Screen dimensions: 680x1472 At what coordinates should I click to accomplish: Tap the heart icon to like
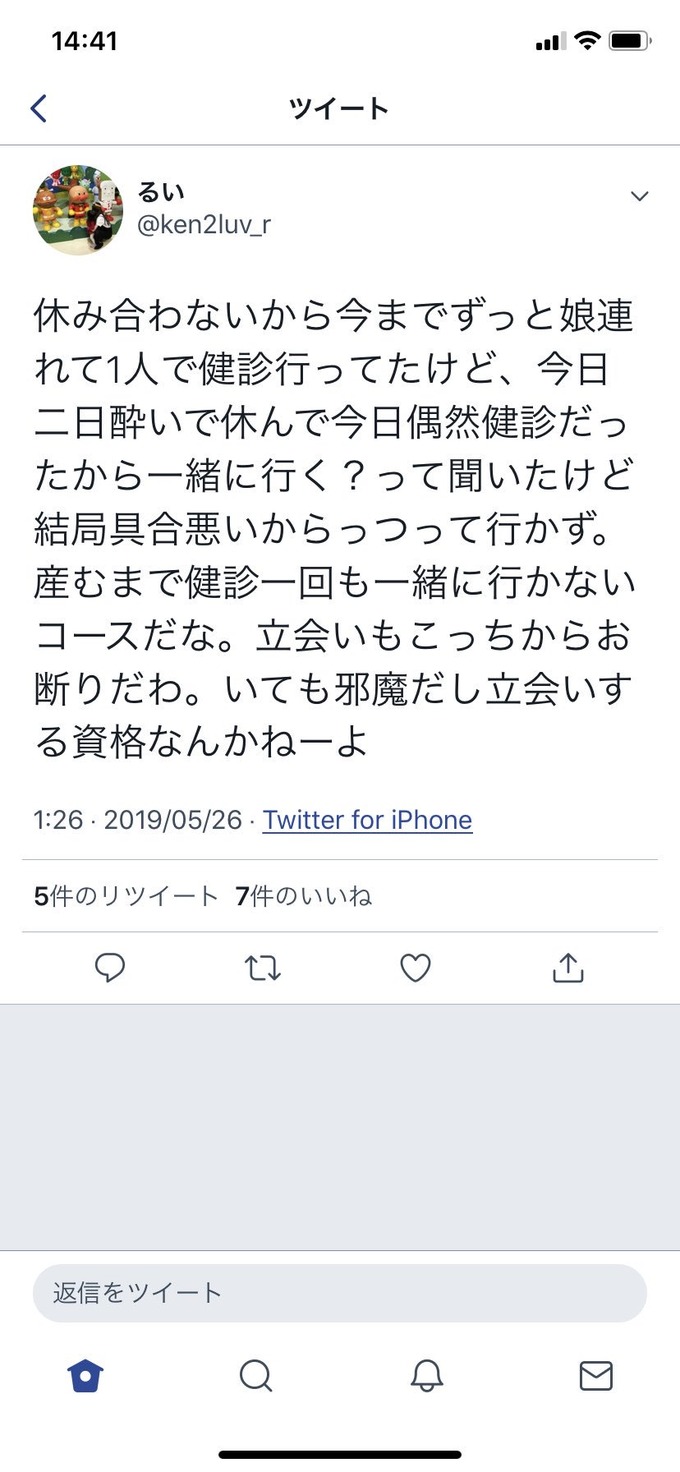tap(415, 967)
